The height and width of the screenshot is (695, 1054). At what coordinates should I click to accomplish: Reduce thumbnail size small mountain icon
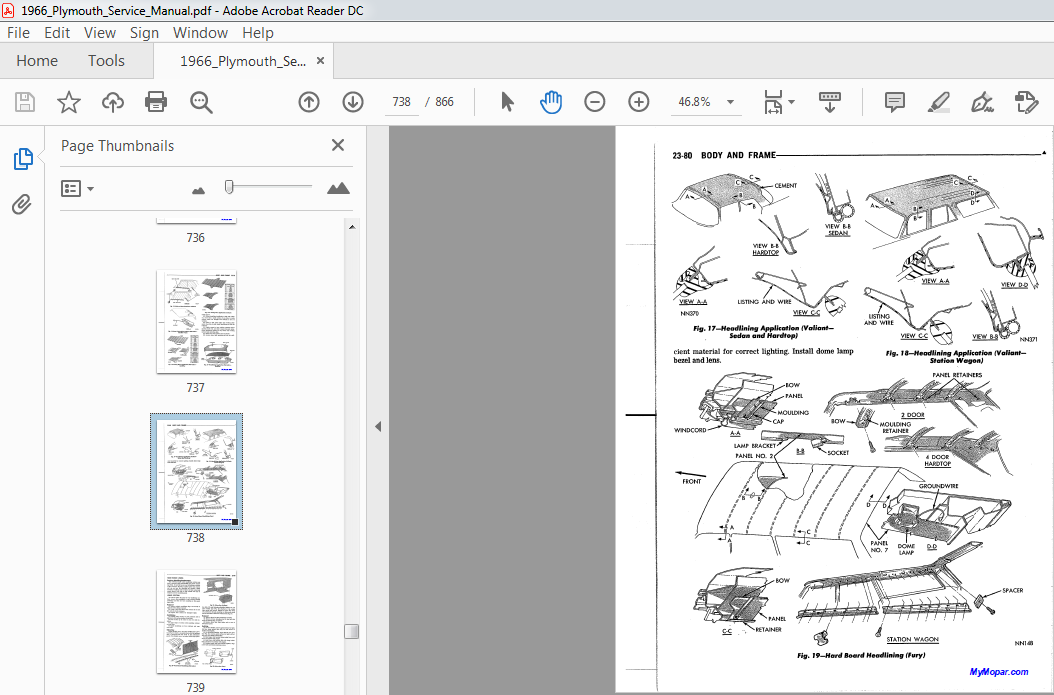click(198, 191)
